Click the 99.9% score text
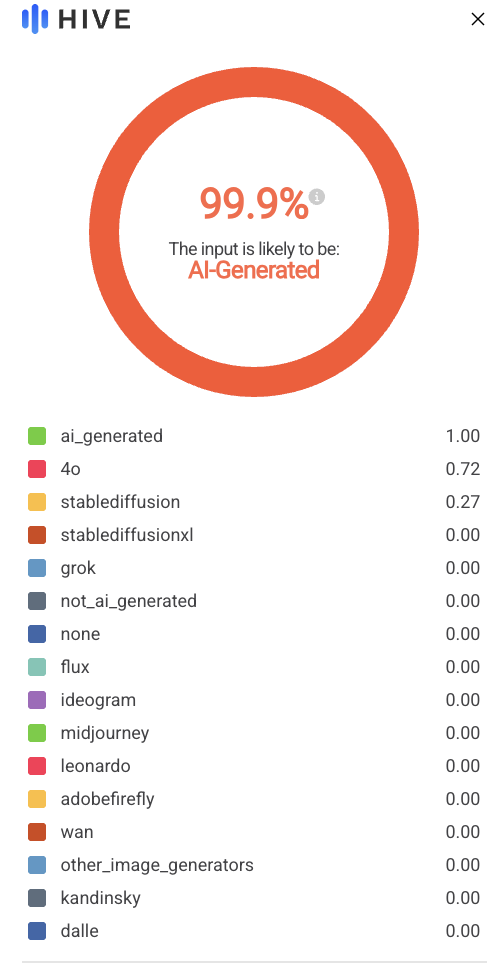504x978 pixels. pyautogui.click(x=254, y=204)
